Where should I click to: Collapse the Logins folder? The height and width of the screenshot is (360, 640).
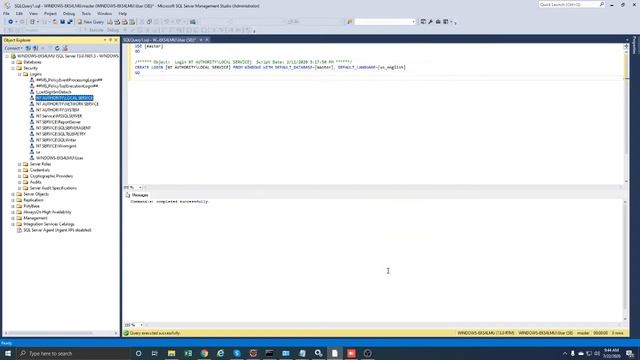tap(19, 74)
